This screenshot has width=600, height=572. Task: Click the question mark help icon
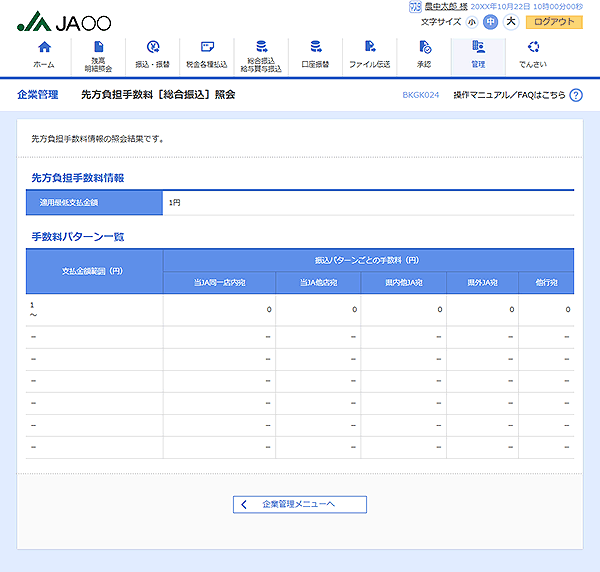point(576,95)
